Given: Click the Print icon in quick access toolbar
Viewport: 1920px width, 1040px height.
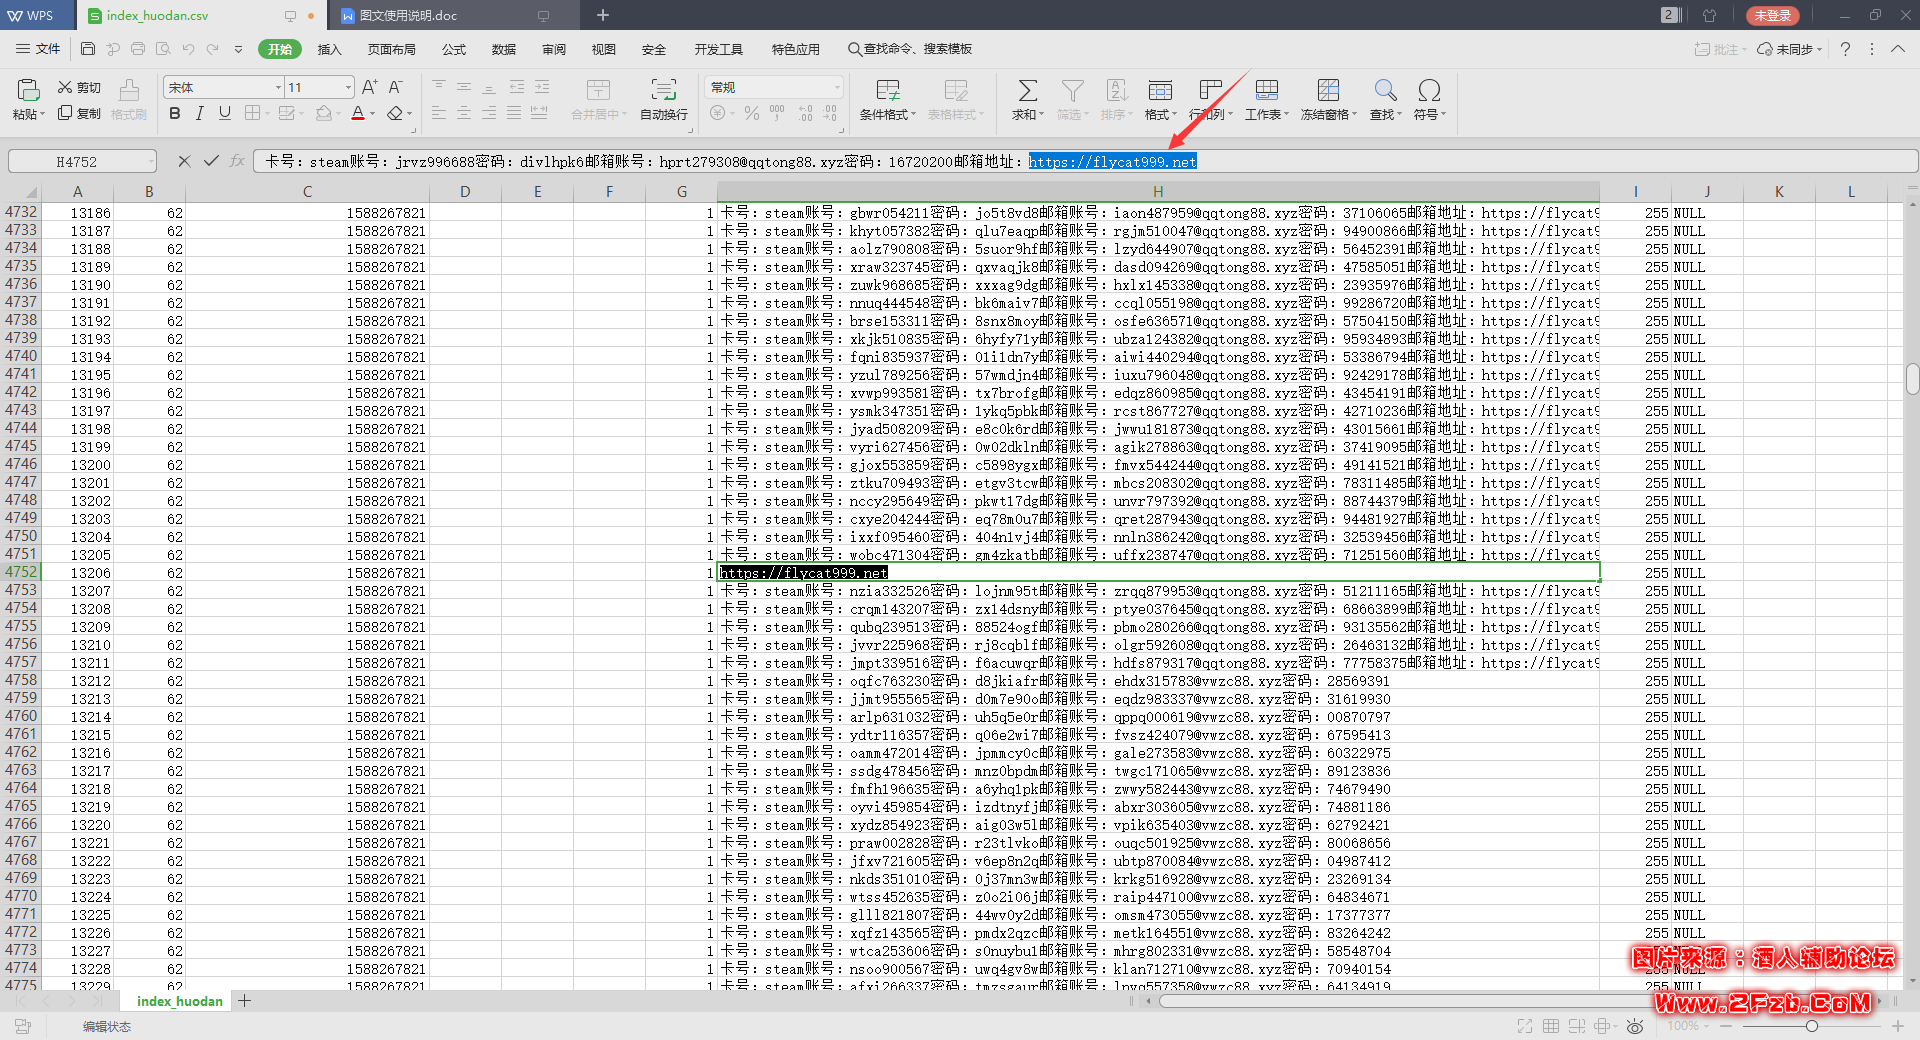Looking at the screenshot, I should tap(138, 49).
